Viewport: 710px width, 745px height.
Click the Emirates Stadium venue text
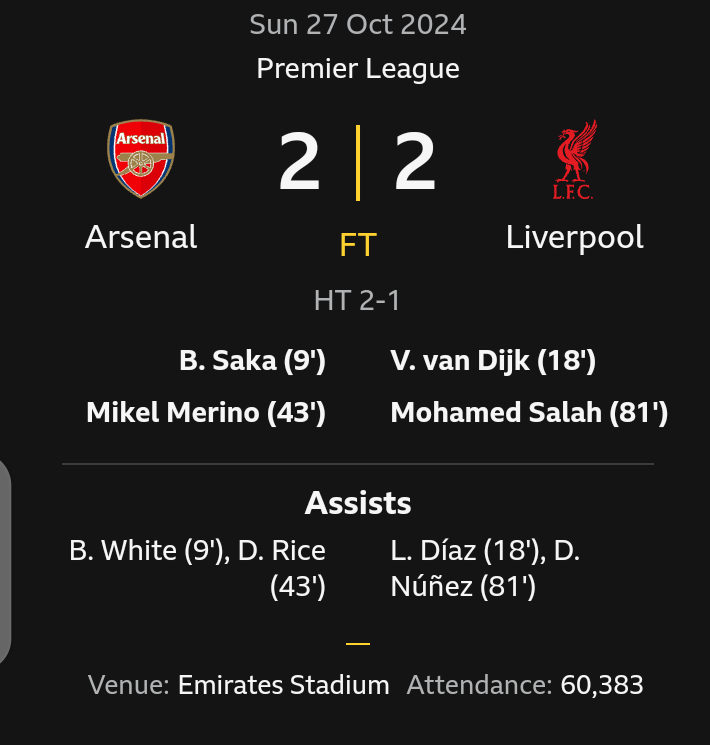pos(283,685)
